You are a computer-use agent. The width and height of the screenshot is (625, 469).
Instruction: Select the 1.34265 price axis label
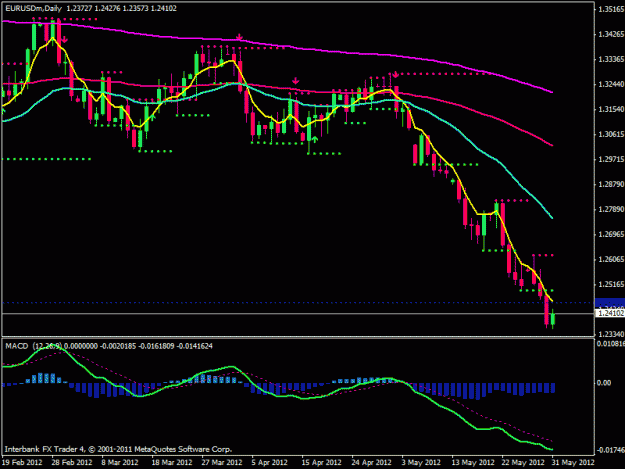click(x=611, y=34)
